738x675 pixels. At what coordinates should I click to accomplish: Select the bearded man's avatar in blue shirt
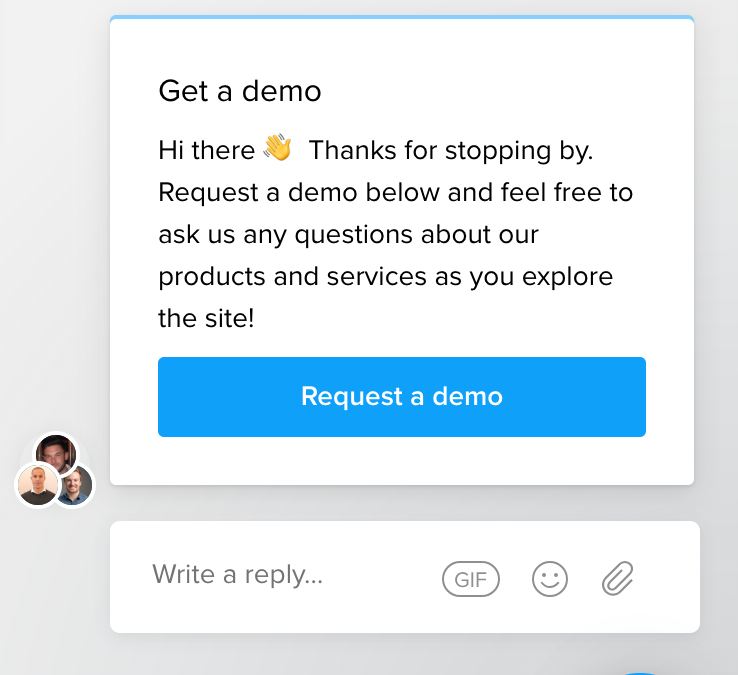tap(75, 486)
